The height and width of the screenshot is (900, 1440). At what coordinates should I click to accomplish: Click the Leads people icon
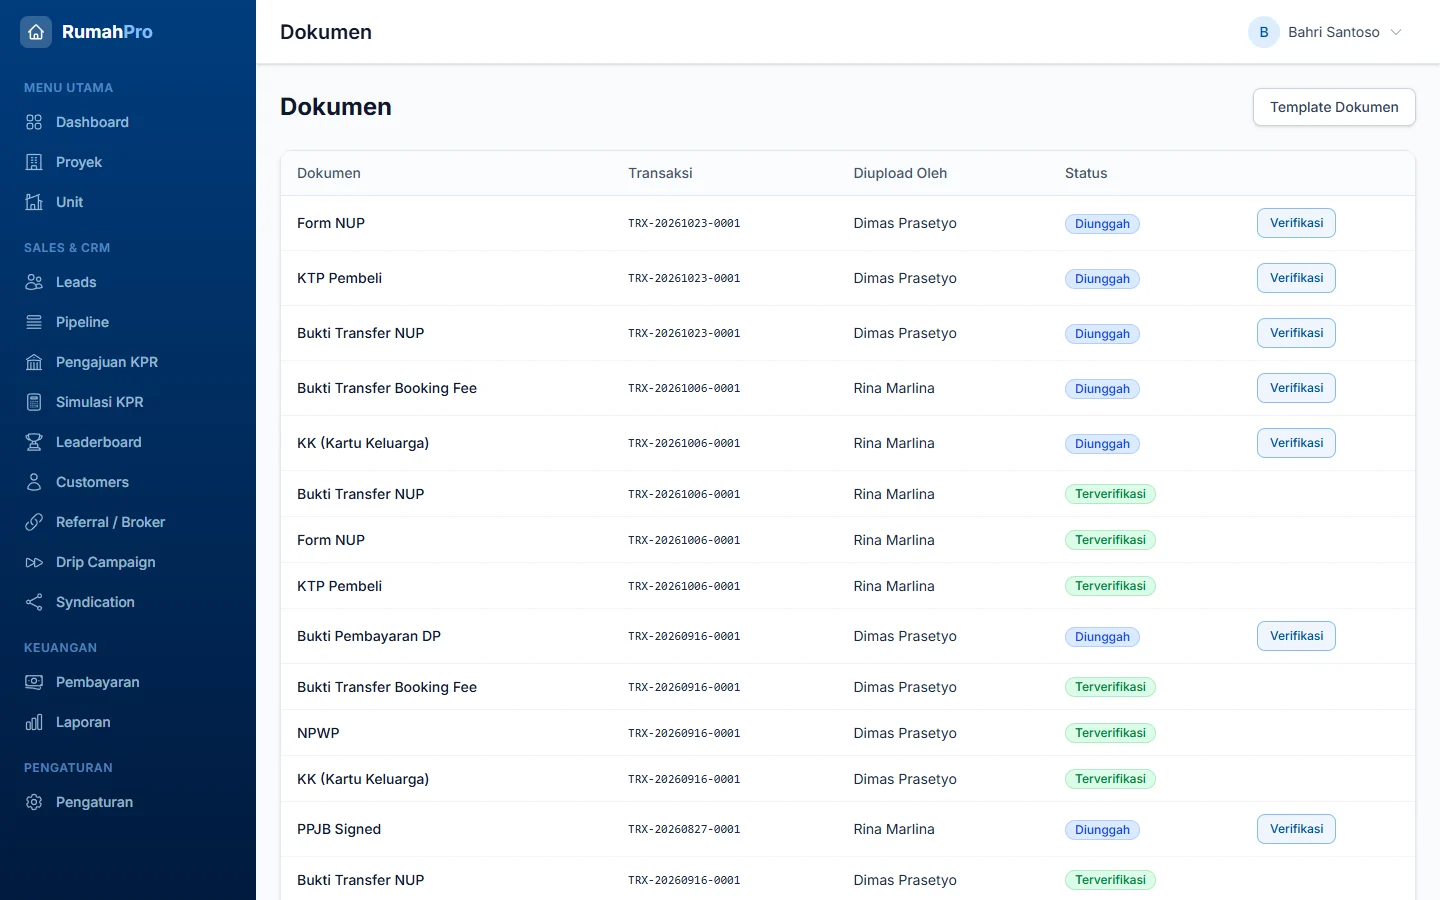click(x=34, y=282)
